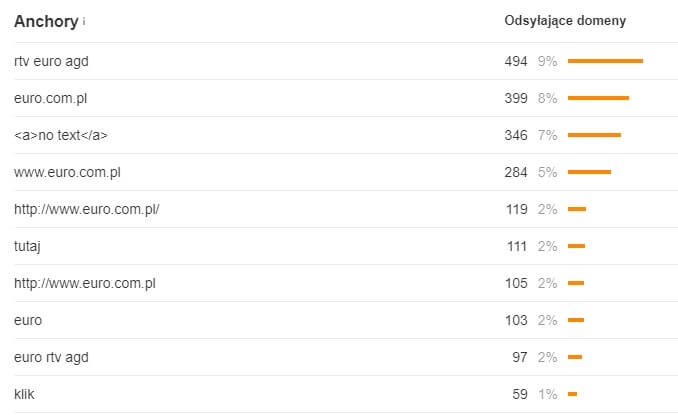Click the info icon beside Anchory
Viewport: 678px width, 415px height.
pyautogui.click(x=84, y=22)
